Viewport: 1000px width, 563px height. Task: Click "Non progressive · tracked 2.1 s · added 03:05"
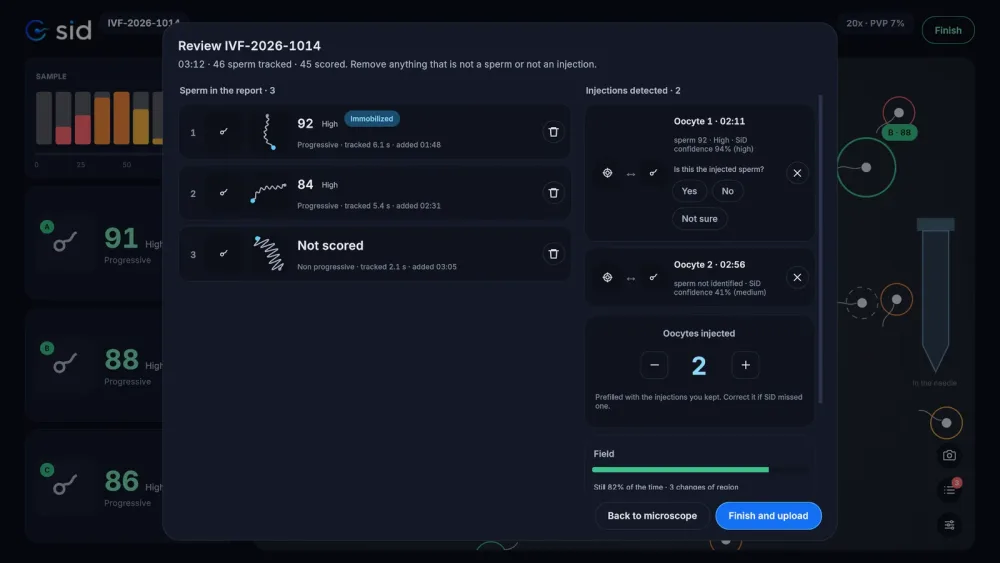pos(377,267)
